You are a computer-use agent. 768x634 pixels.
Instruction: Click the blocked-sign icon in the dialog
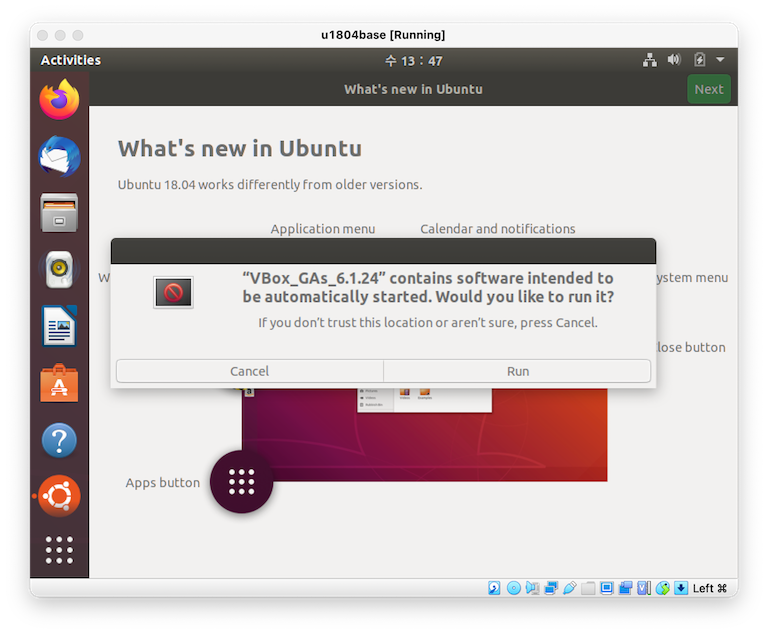(173, 293)
